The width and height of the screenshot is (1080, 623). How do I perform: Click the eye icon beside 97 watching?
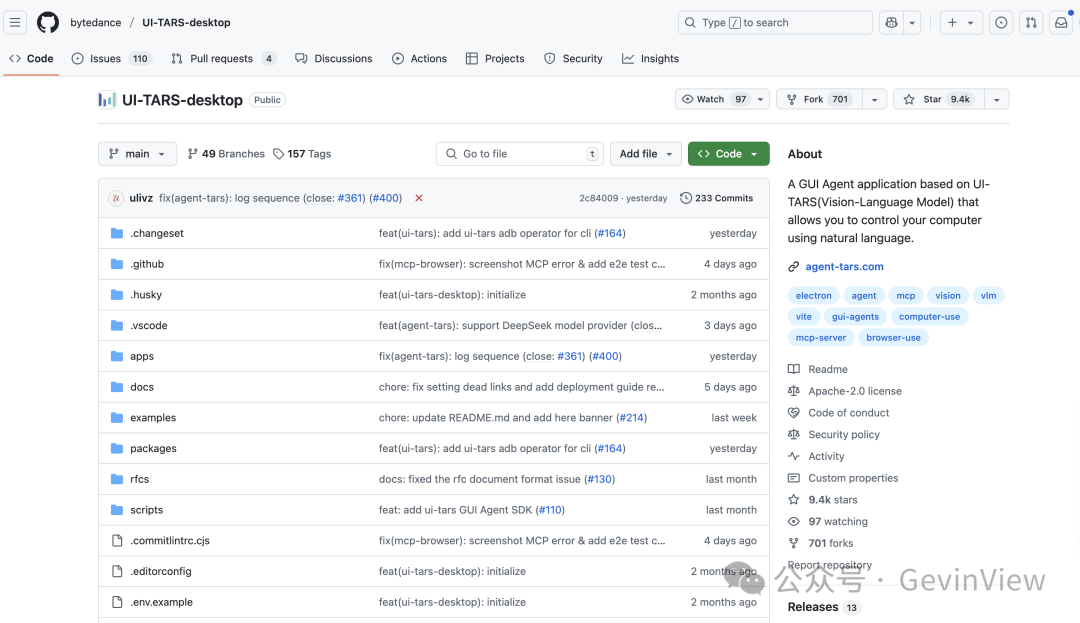793,522
